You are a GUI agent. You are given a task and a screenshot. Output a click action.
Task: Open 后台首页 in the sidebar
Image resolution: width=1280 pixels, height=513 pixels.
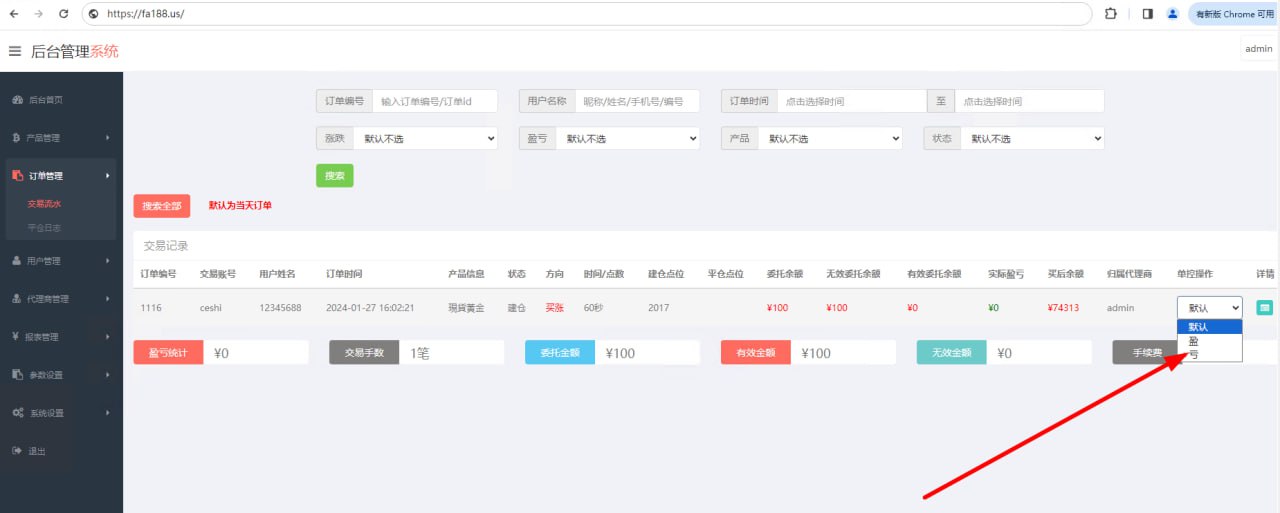pyautogui.click(x=45, y=100)
